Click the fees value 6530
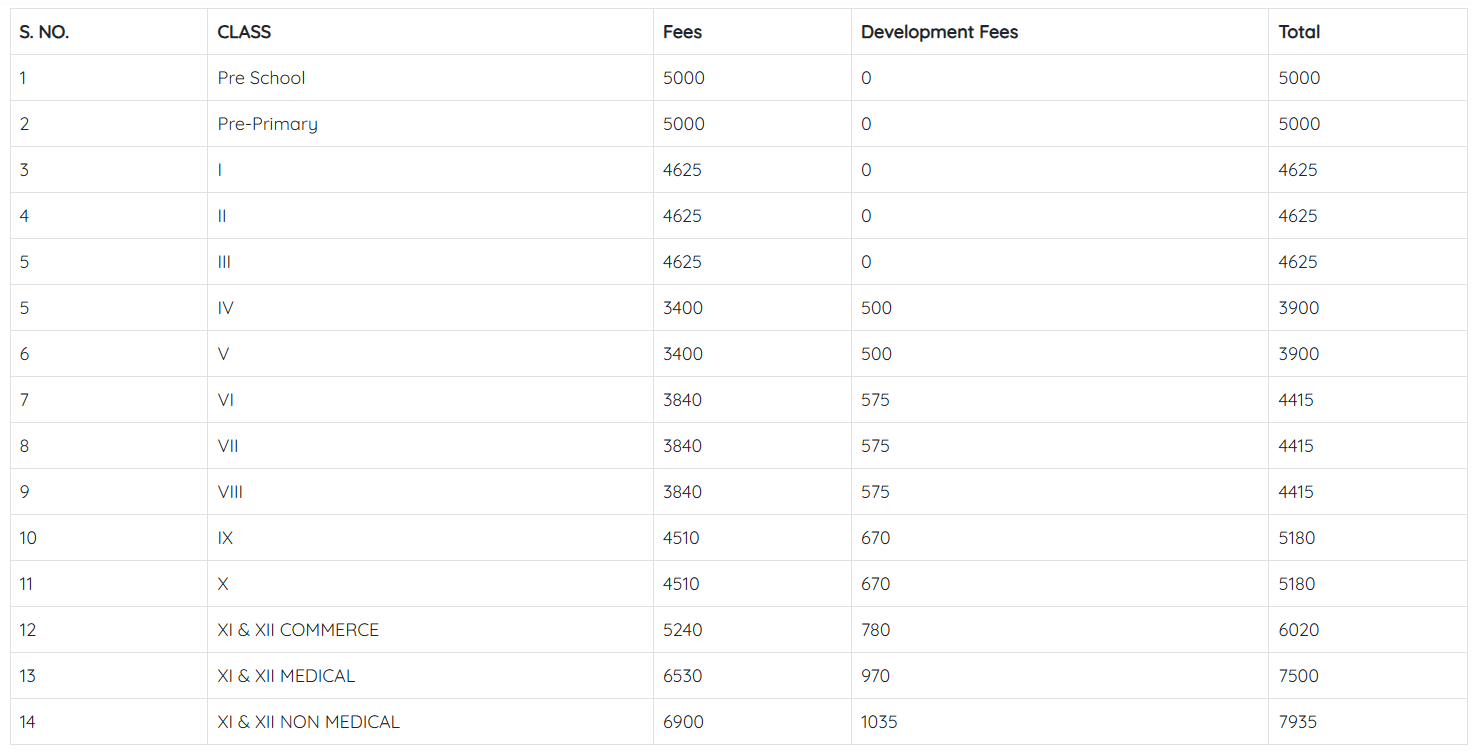 [x=683, y=676]
